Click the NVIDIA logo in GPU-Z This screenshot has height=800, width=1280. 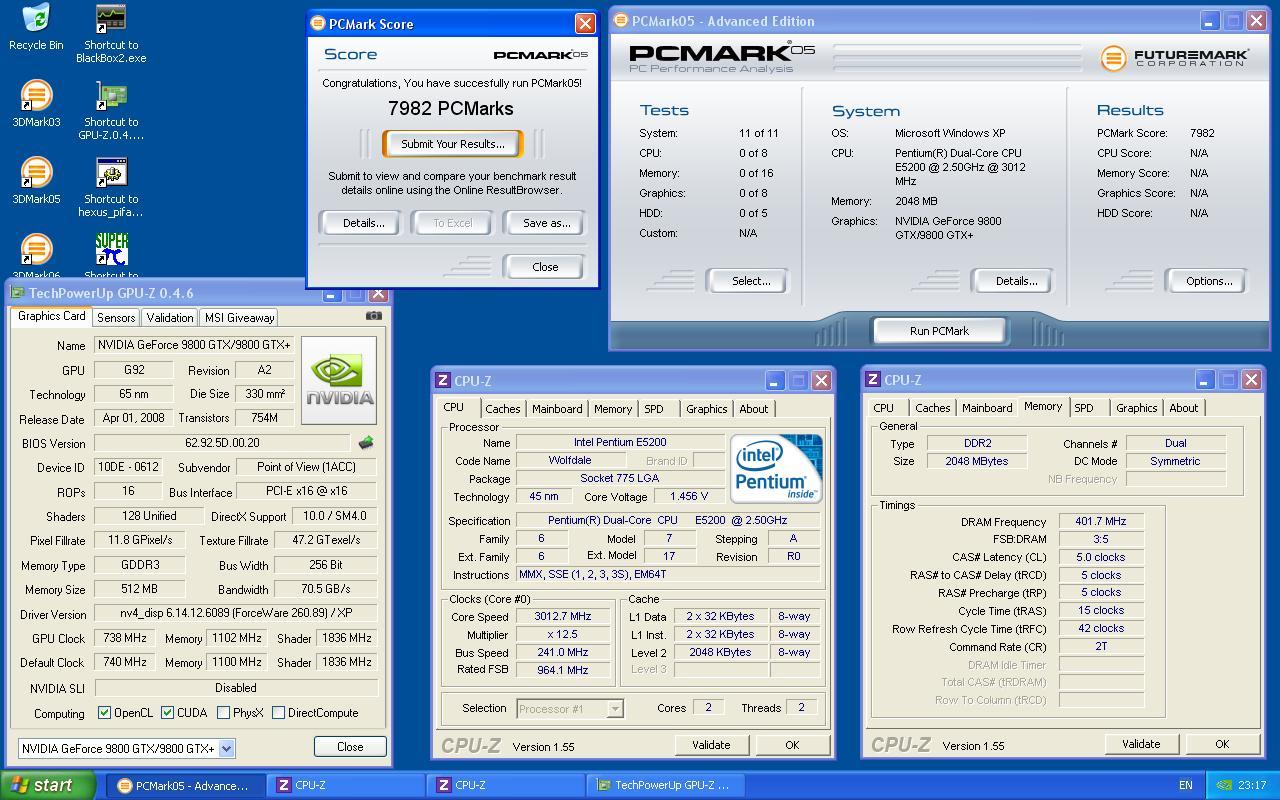pyautogui.click(x=339, y=380)
